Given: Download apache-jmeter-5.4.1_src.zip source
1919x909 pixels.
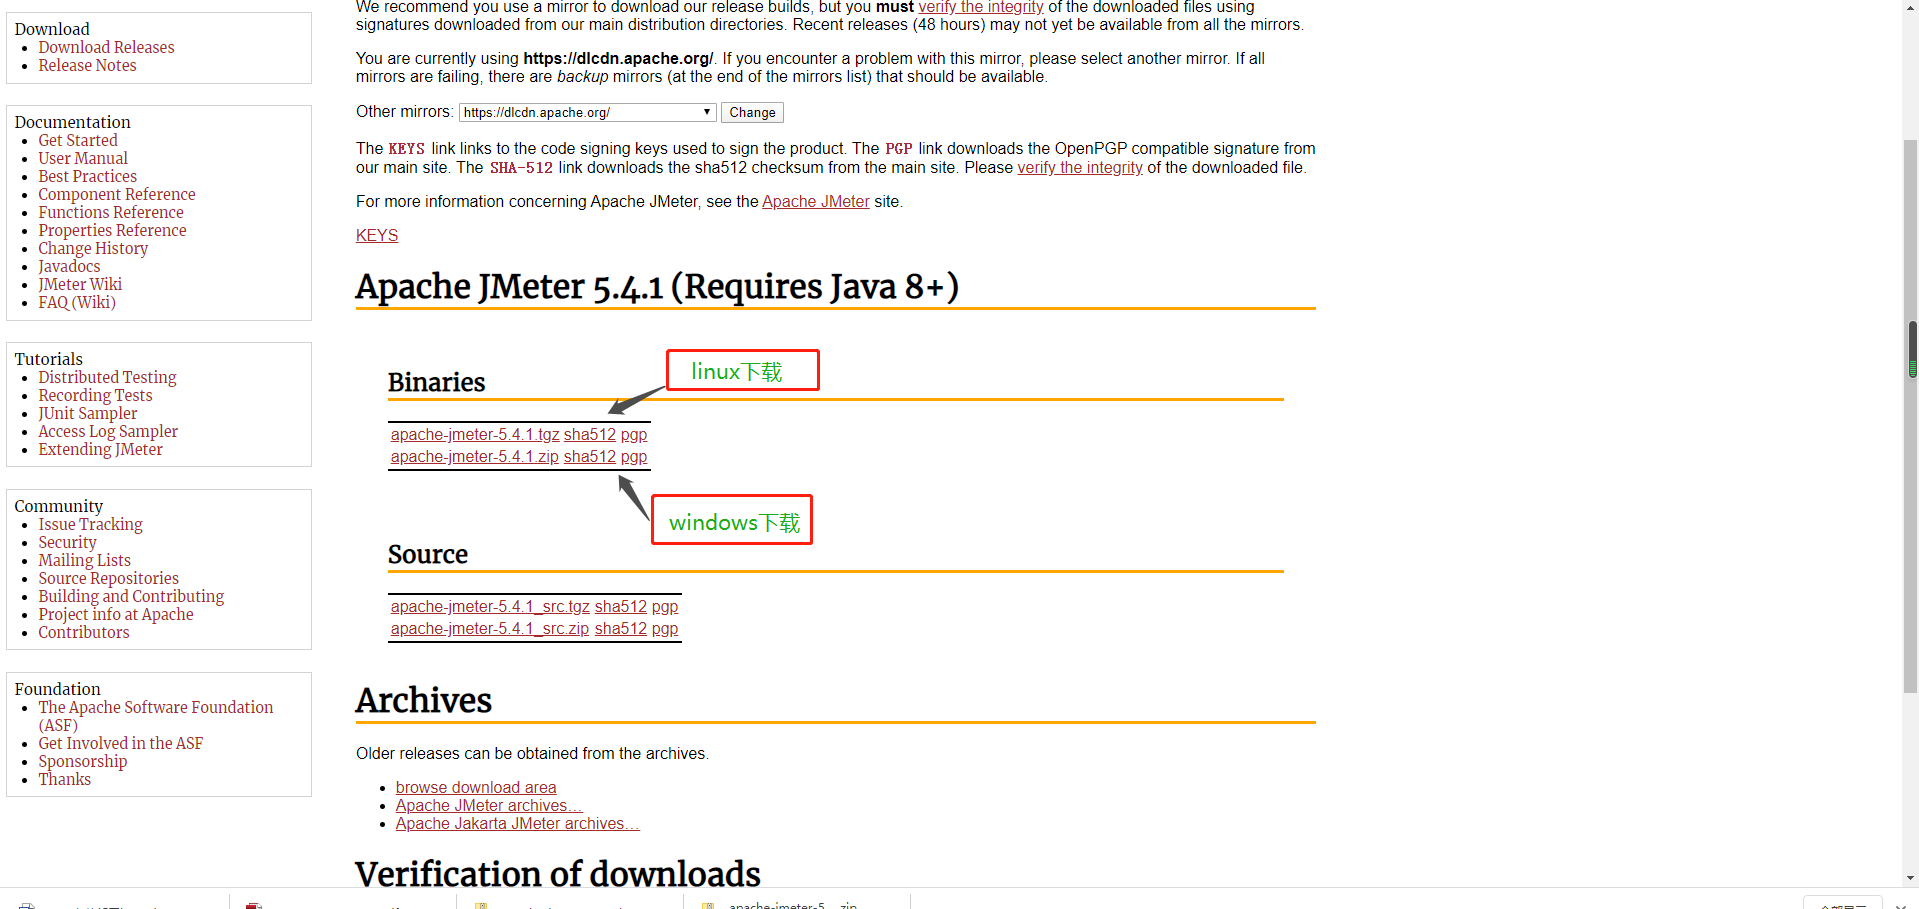Looking at the screenshot, I should (x=490, y=628).
